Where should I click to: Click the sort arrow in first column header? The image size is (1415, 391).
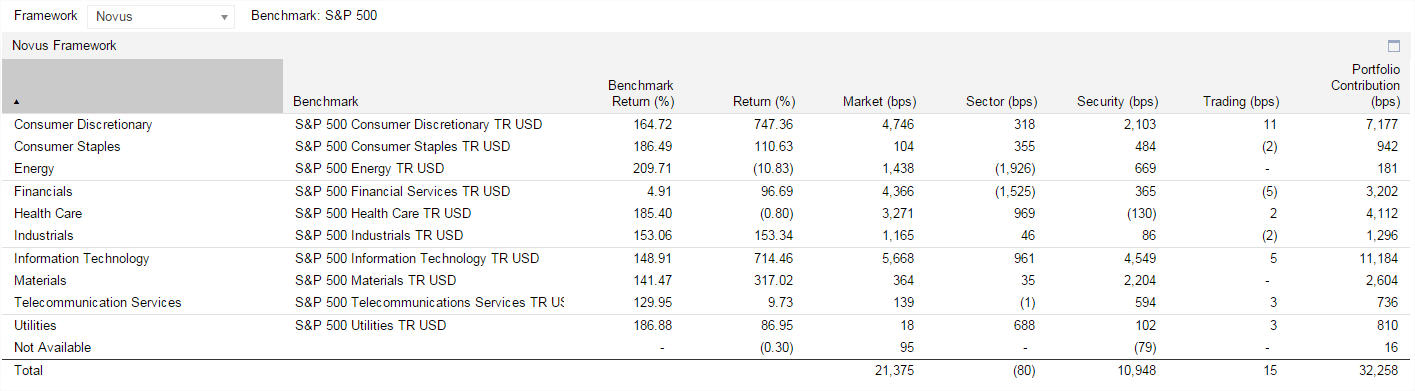coord(17,102)
